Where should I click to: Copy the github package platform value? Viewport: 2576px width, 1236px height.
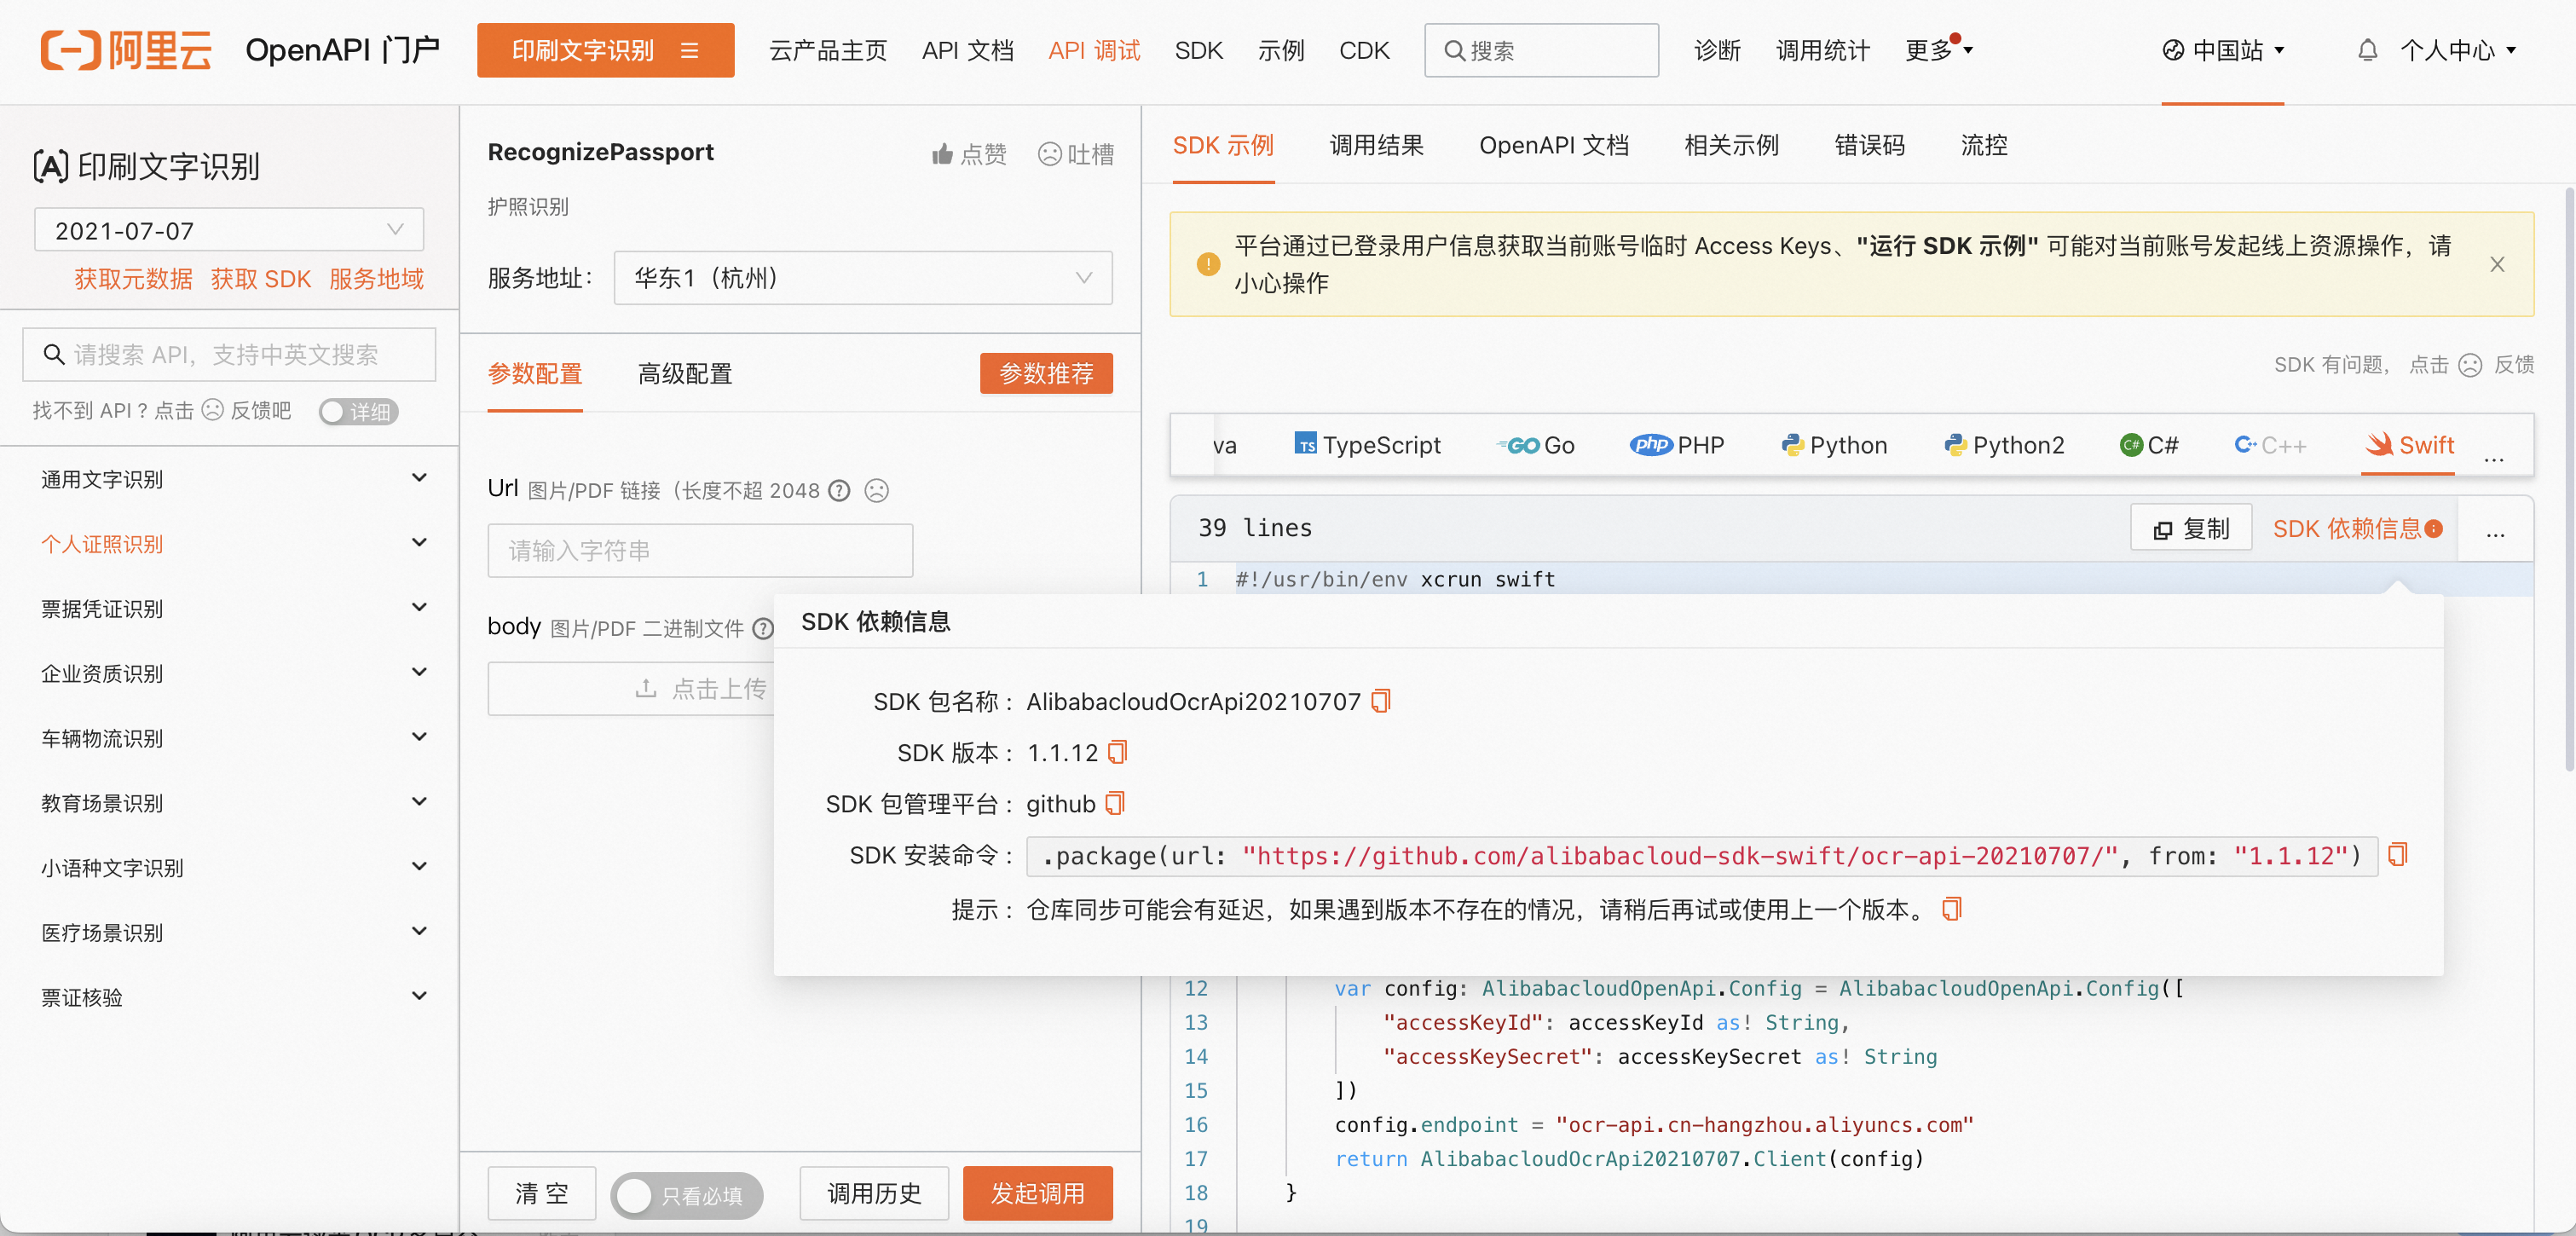(1115, 803)
